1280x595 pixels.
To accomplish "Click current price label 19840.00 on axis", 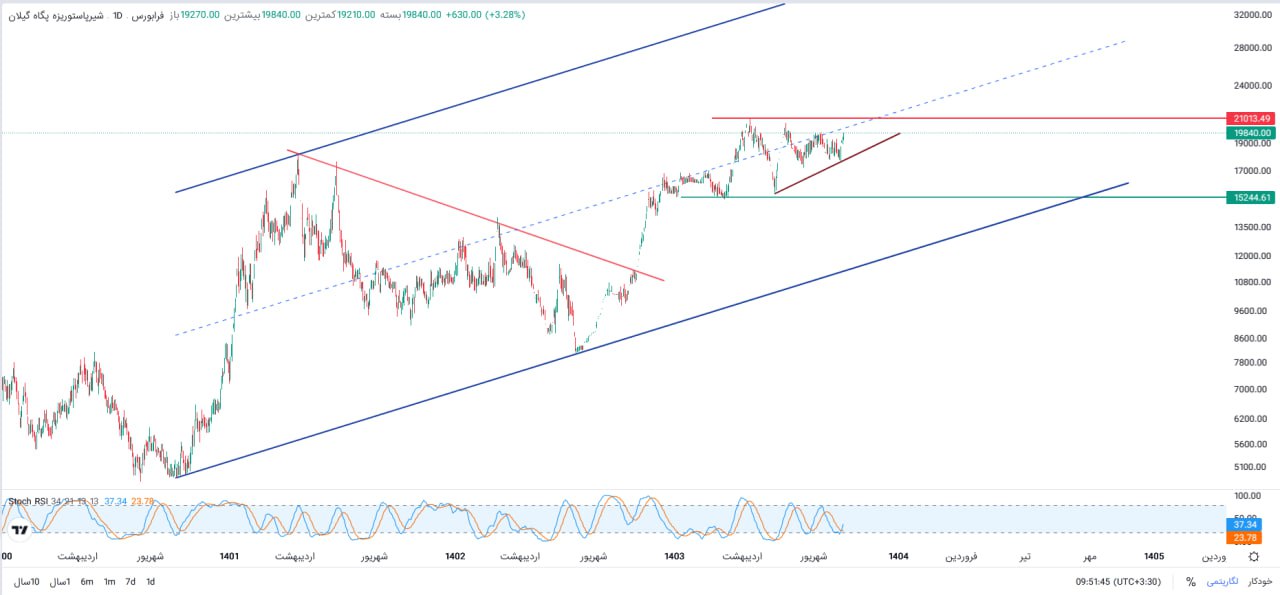I will 1251,132.
